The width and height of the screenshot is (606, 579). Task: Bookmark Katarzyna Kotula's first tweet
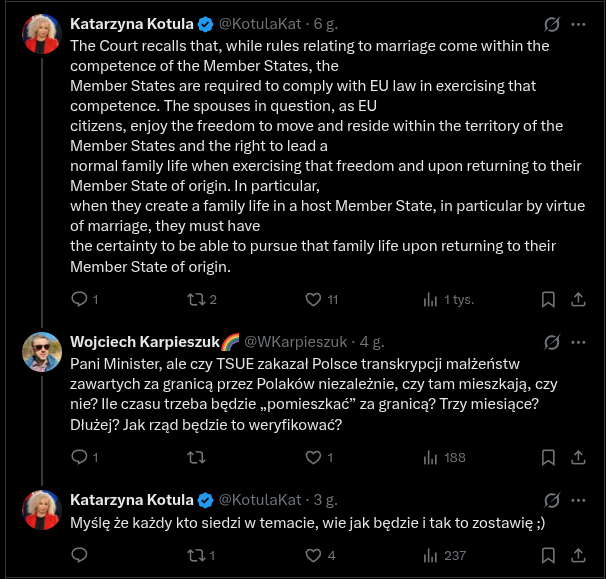[x=548, y=299]
